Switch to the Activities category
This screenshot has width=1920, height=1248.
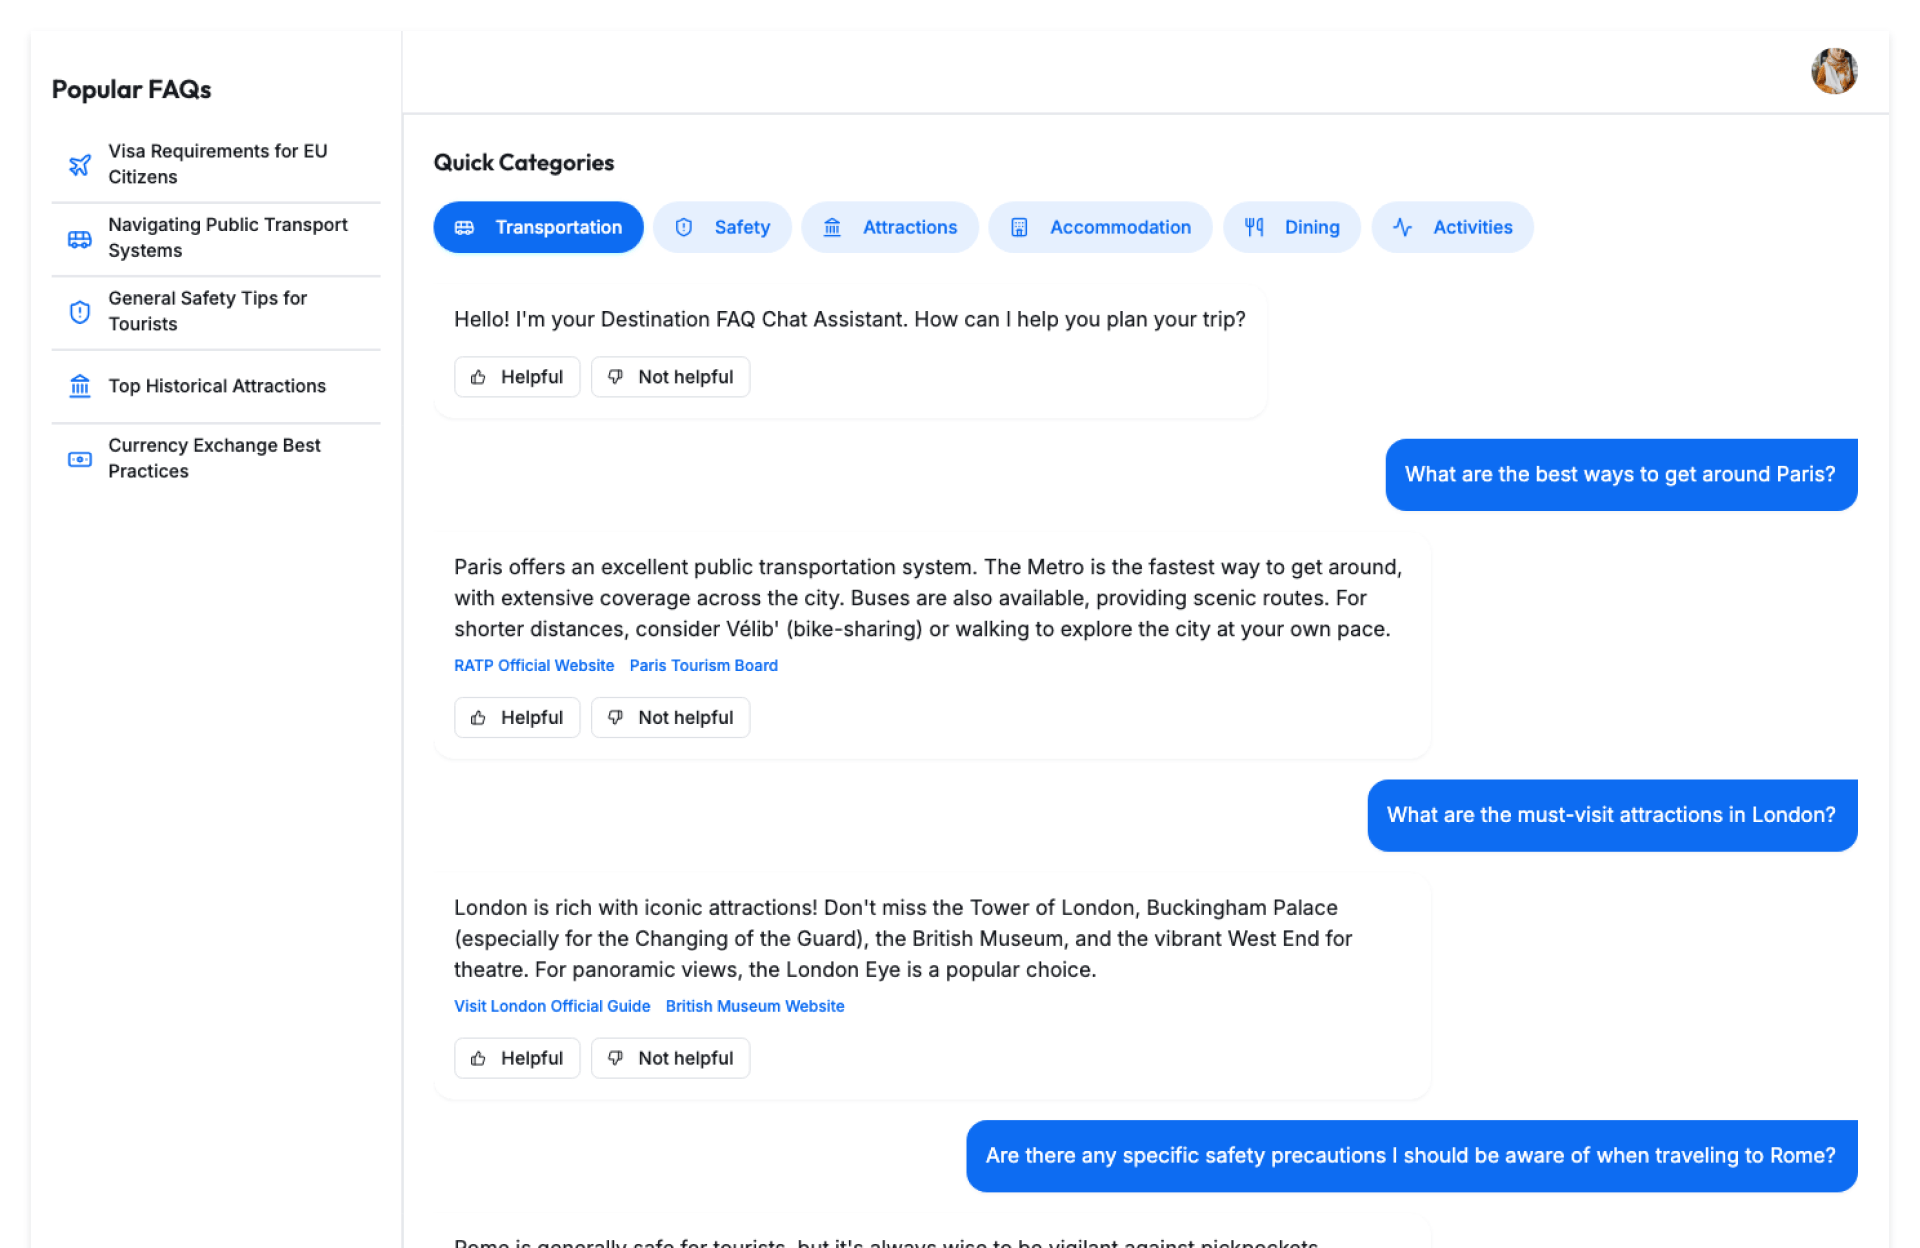(x=1452, y=227)
